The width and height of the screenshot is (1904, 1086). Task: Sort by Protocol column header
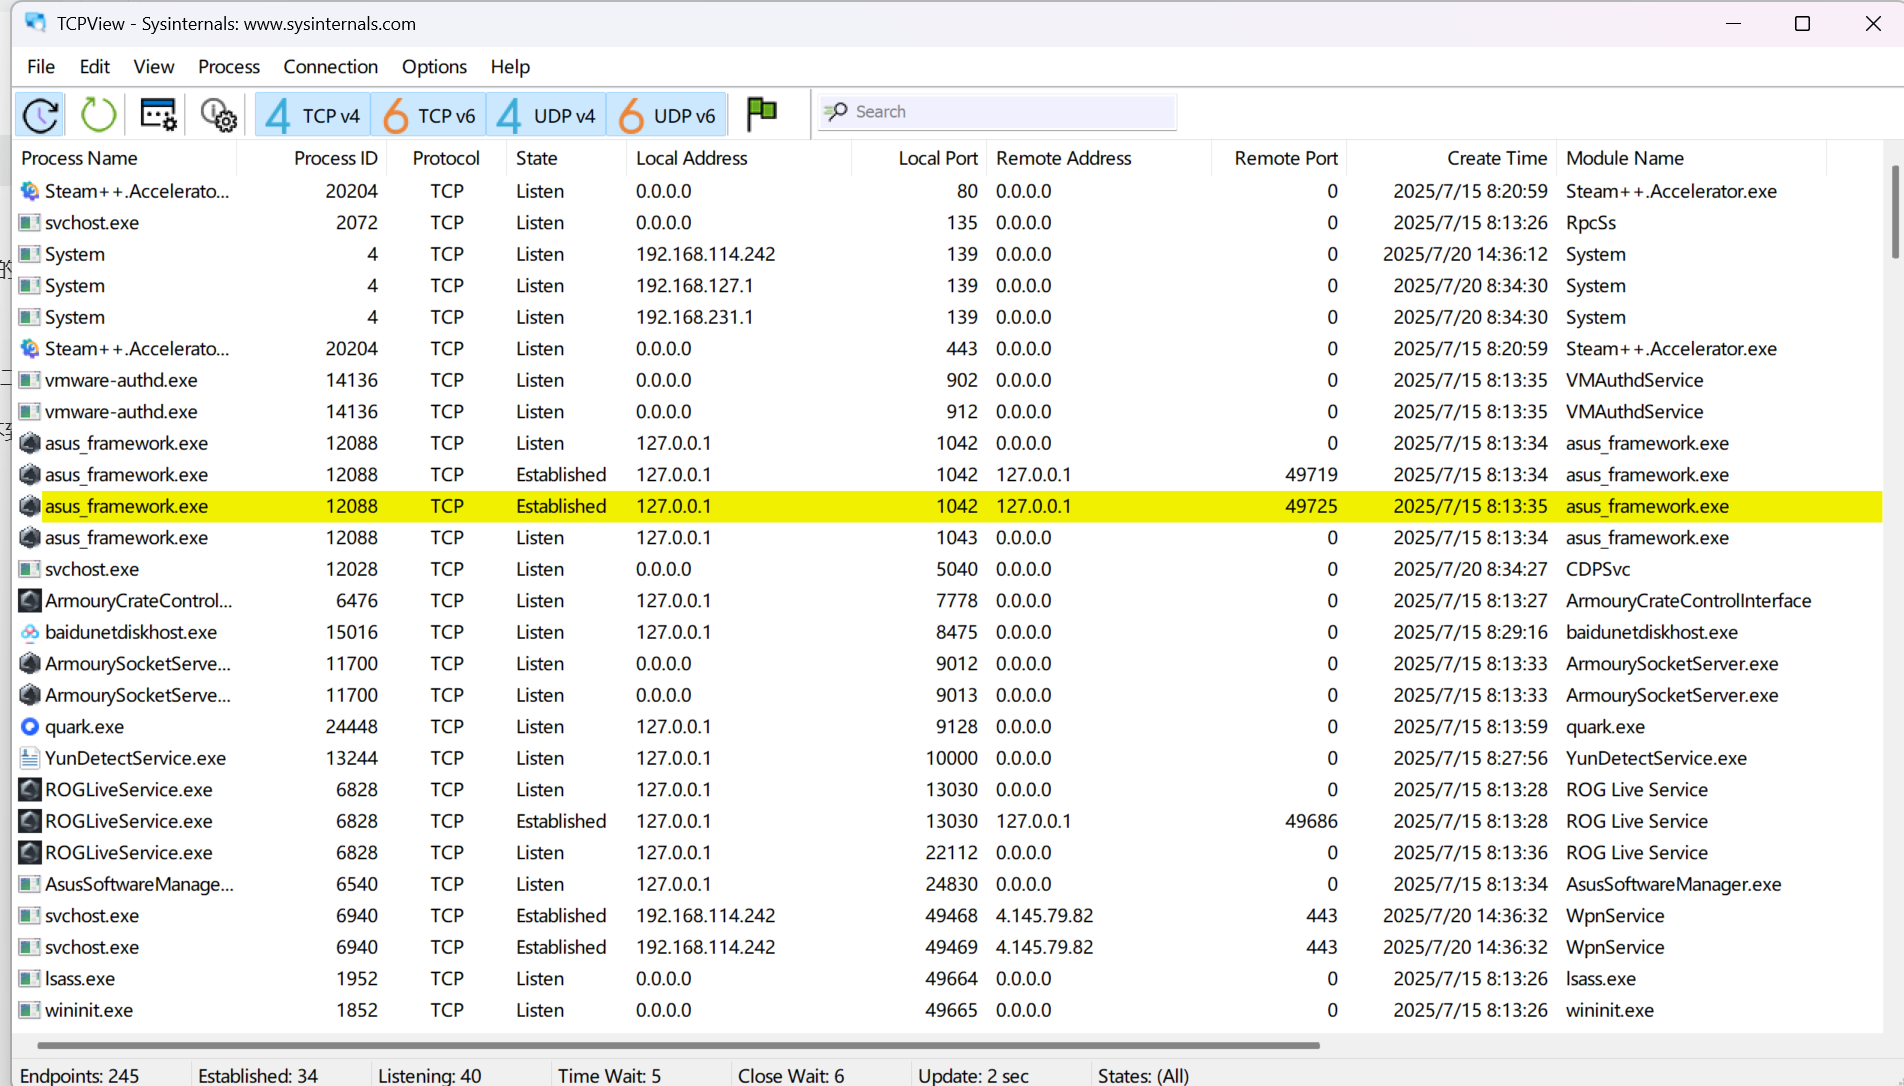coord(446,158)
